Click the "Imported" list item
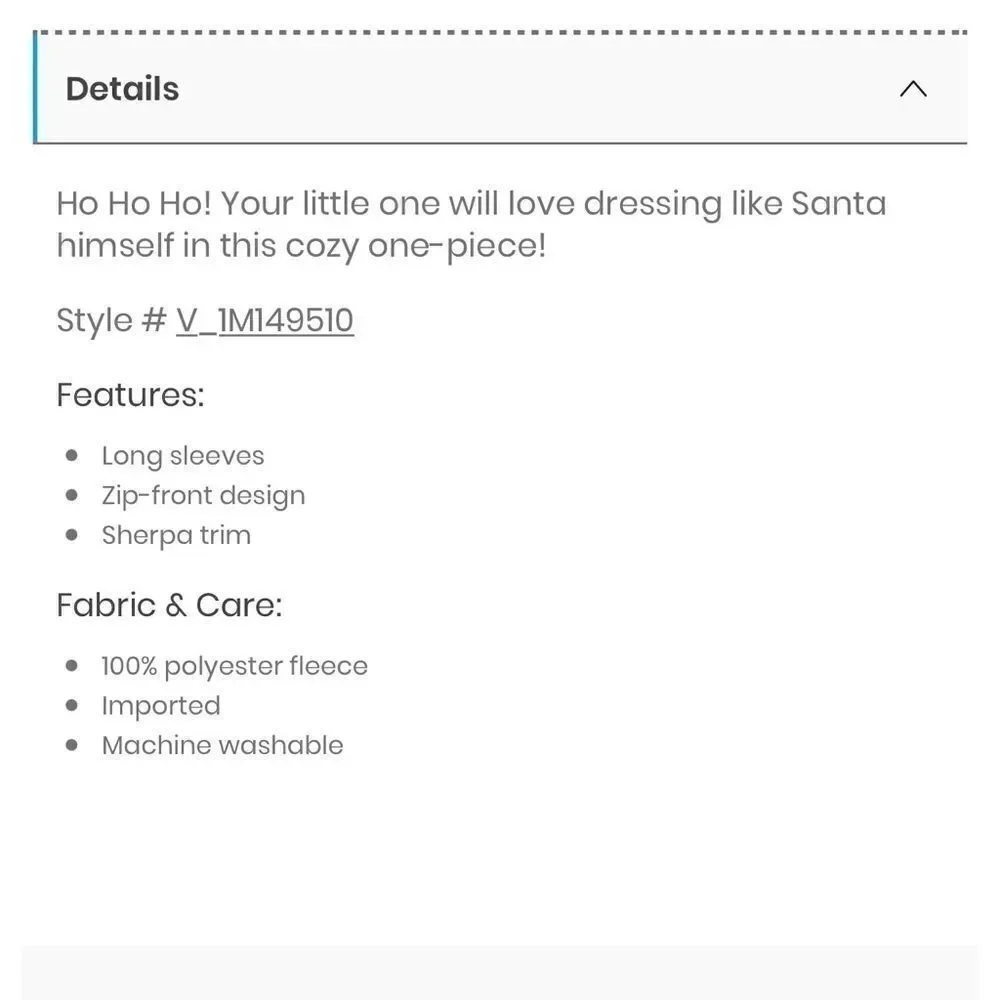Screen dimensions: 1000x1000 pyautogui.click(x=161, y=705)
